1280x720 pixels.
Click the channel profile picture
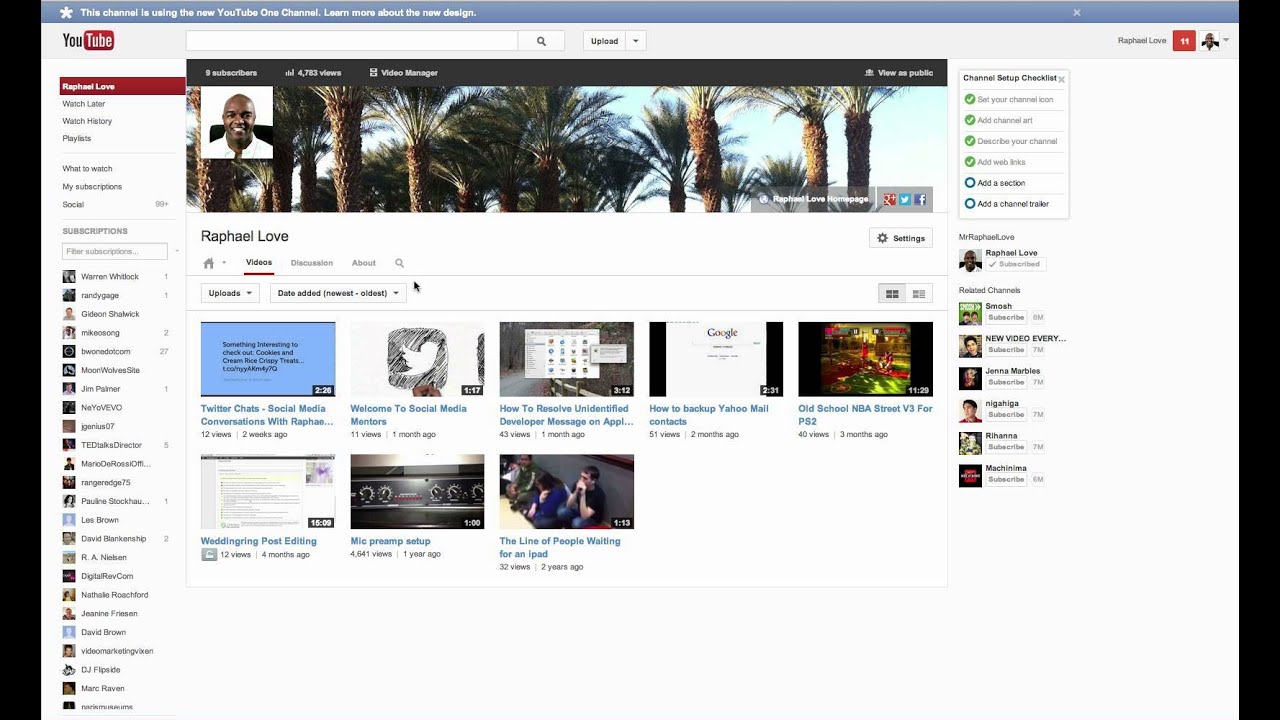tap(237, 122)
